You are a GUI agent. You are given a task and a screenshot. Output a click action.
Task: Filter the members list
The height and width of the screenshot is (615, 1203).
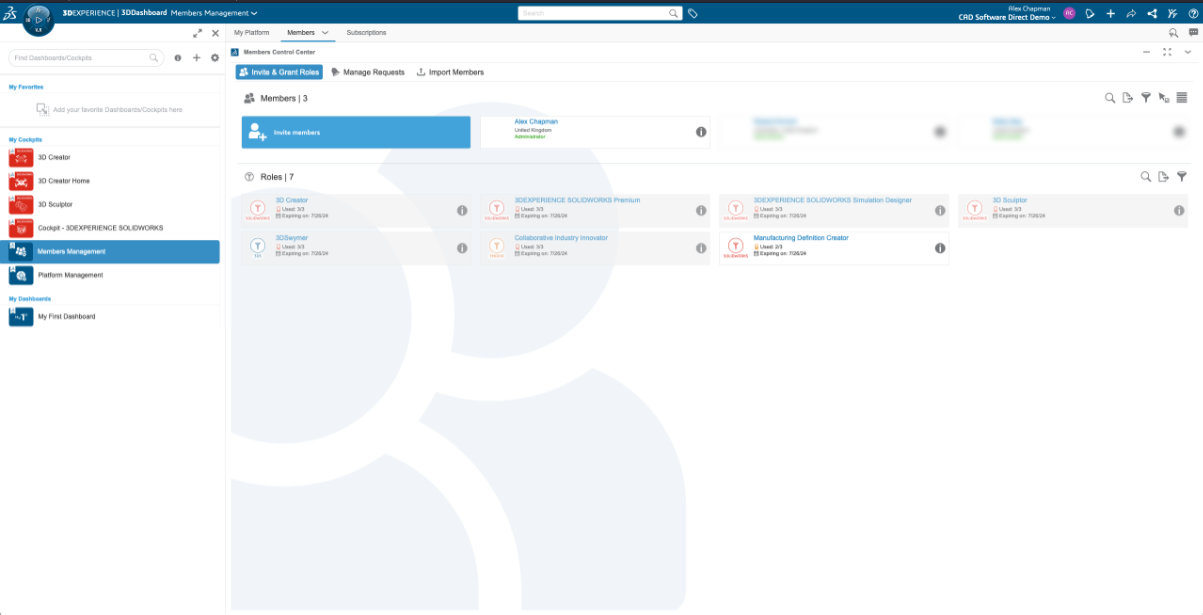pos(1146,98)
